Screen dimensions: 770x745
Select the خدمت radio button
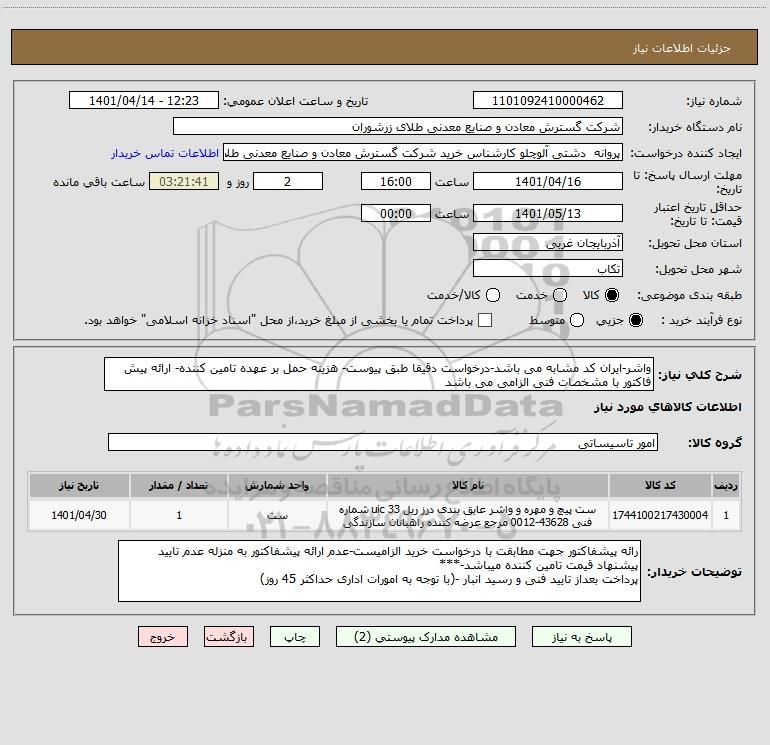[560, 295]
